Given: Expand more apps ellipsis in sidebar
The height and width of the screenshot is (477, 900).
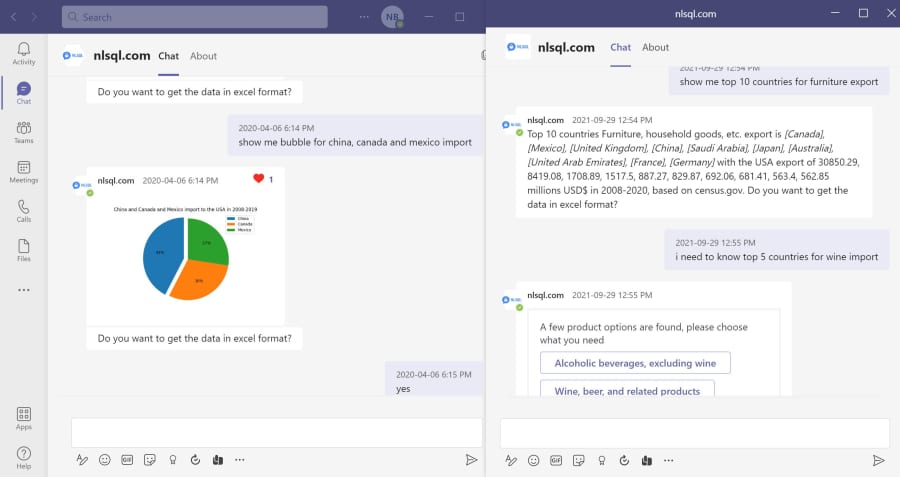Looking at the screenshot, I should (x=24, y=290).
